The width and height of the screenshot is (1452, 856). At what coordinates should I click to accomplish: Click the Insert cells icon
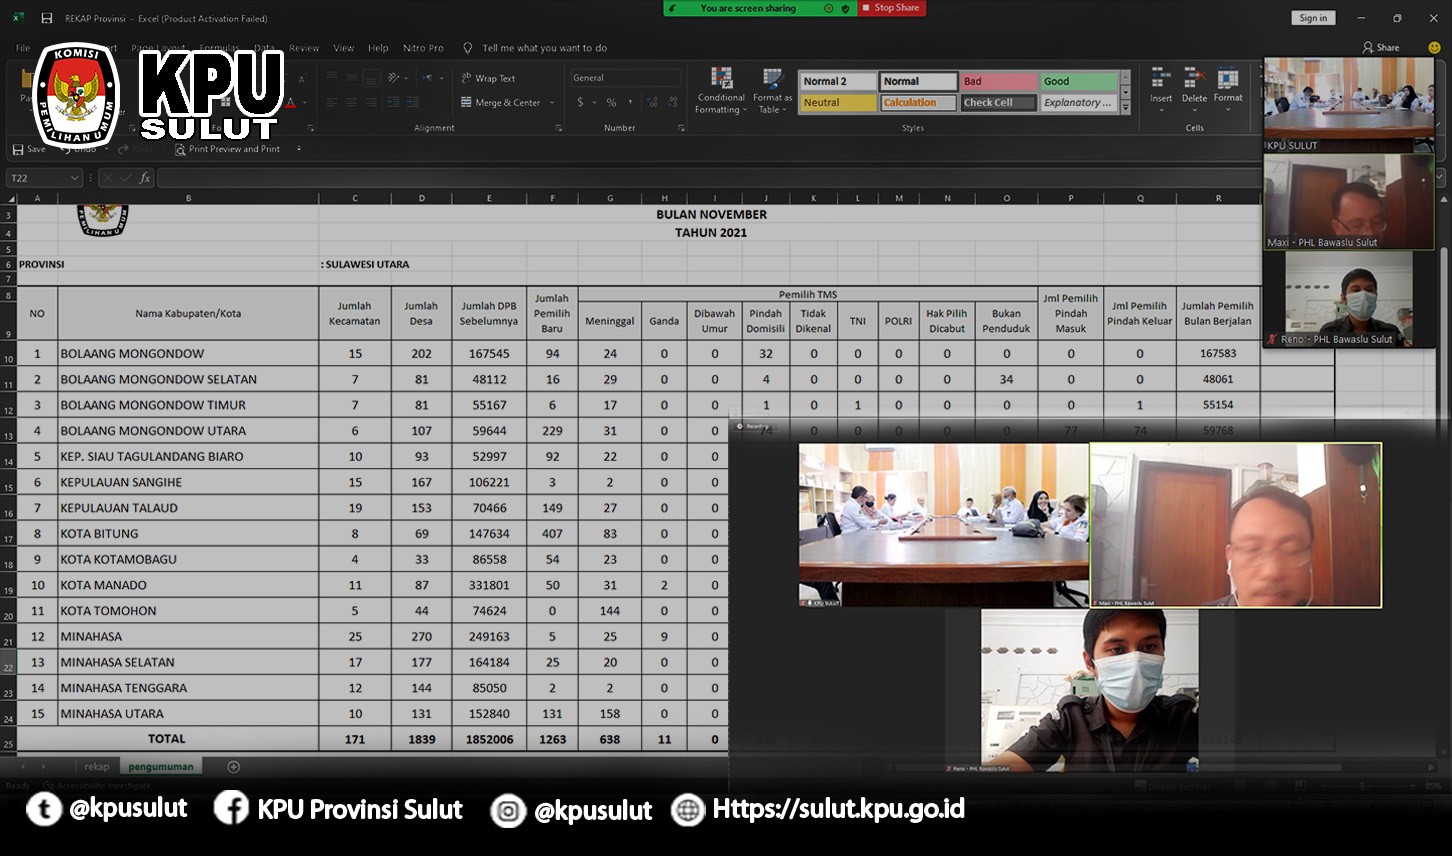coord(1160,80)
